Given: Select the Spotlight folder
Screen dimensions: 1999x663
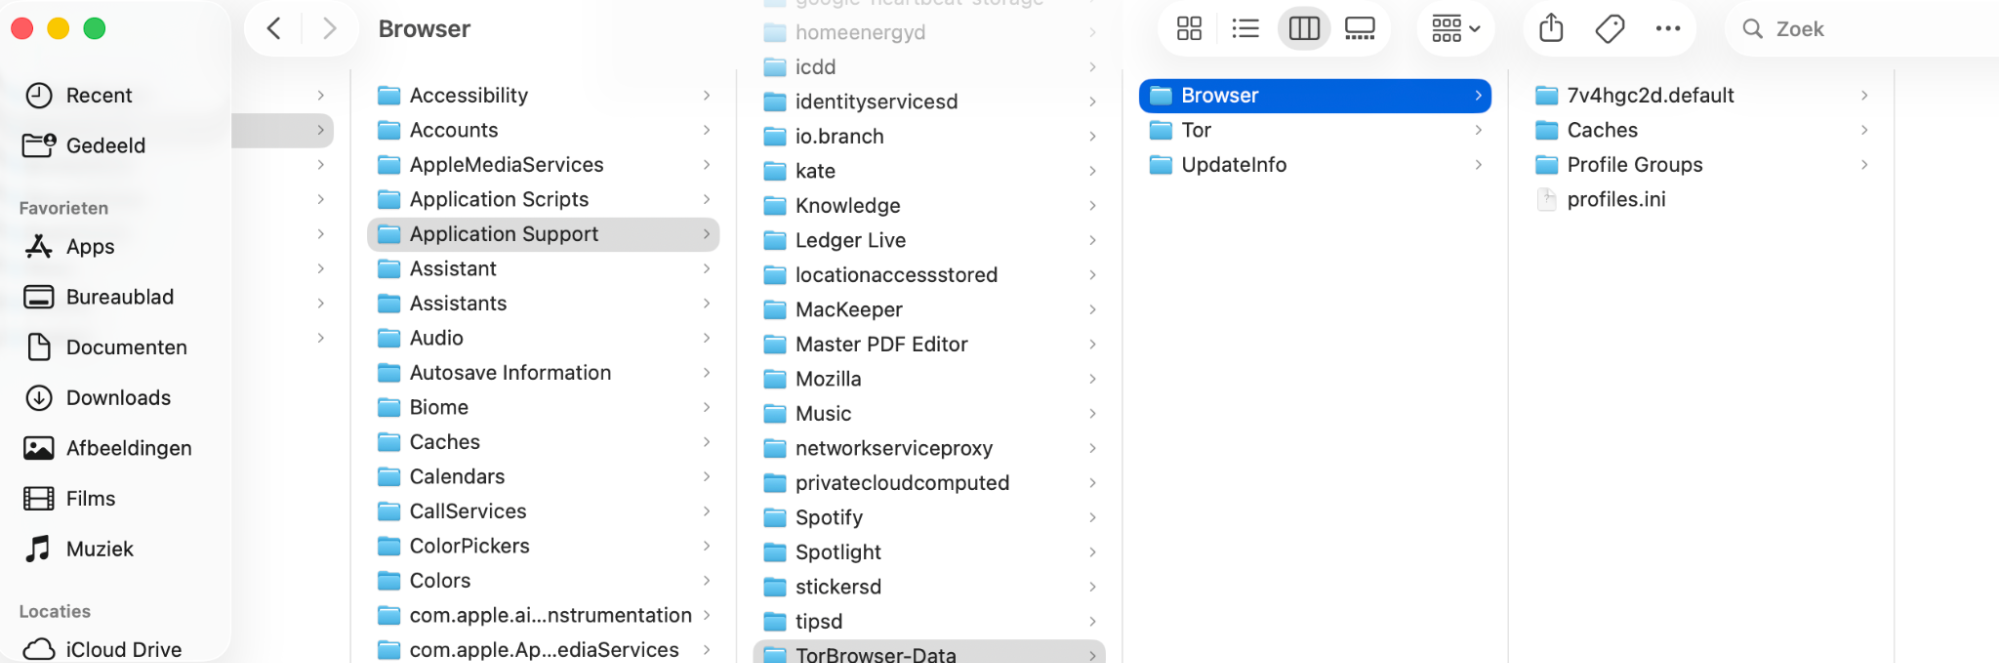Looking at the screenshot, I should [929, 552].
